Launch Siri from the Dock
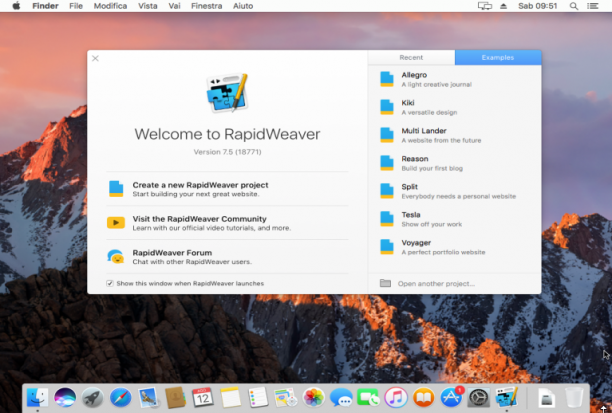Viewport: 612px width, 413px height. tap(65, 398)
